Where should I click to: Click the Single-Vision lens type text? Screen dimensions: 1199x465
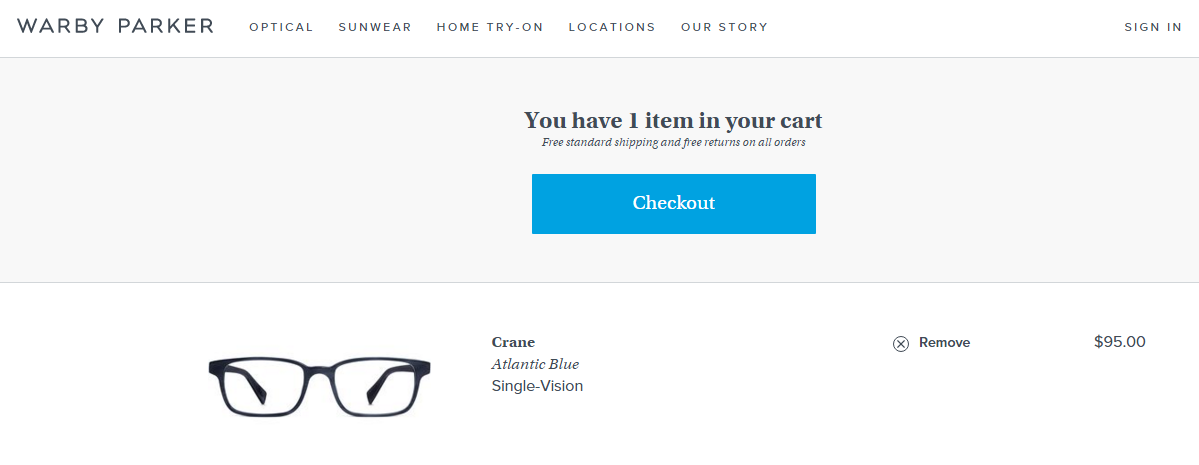(538, 386)
